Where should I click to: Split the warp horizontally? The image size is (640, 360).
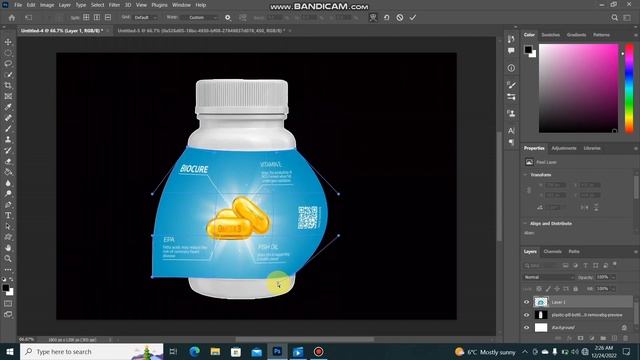108,18
